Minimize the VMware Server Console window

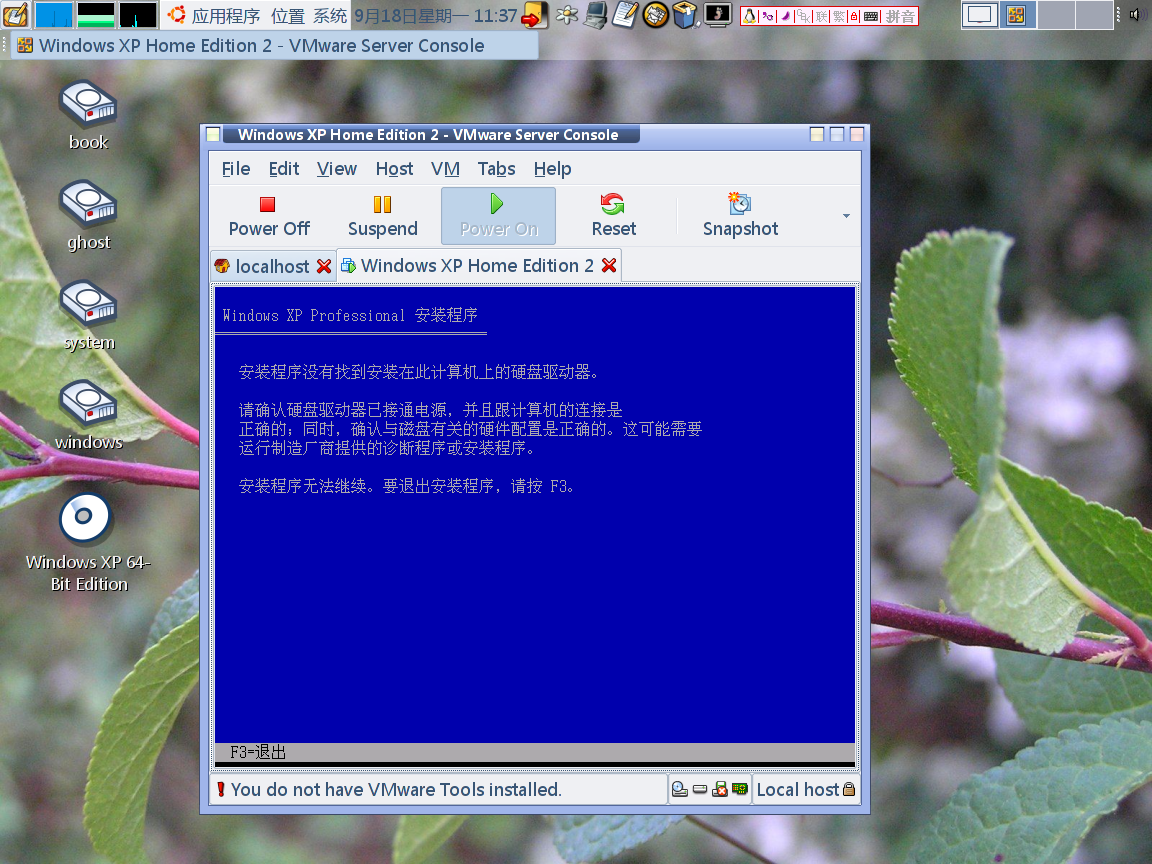tap(817, 134)
